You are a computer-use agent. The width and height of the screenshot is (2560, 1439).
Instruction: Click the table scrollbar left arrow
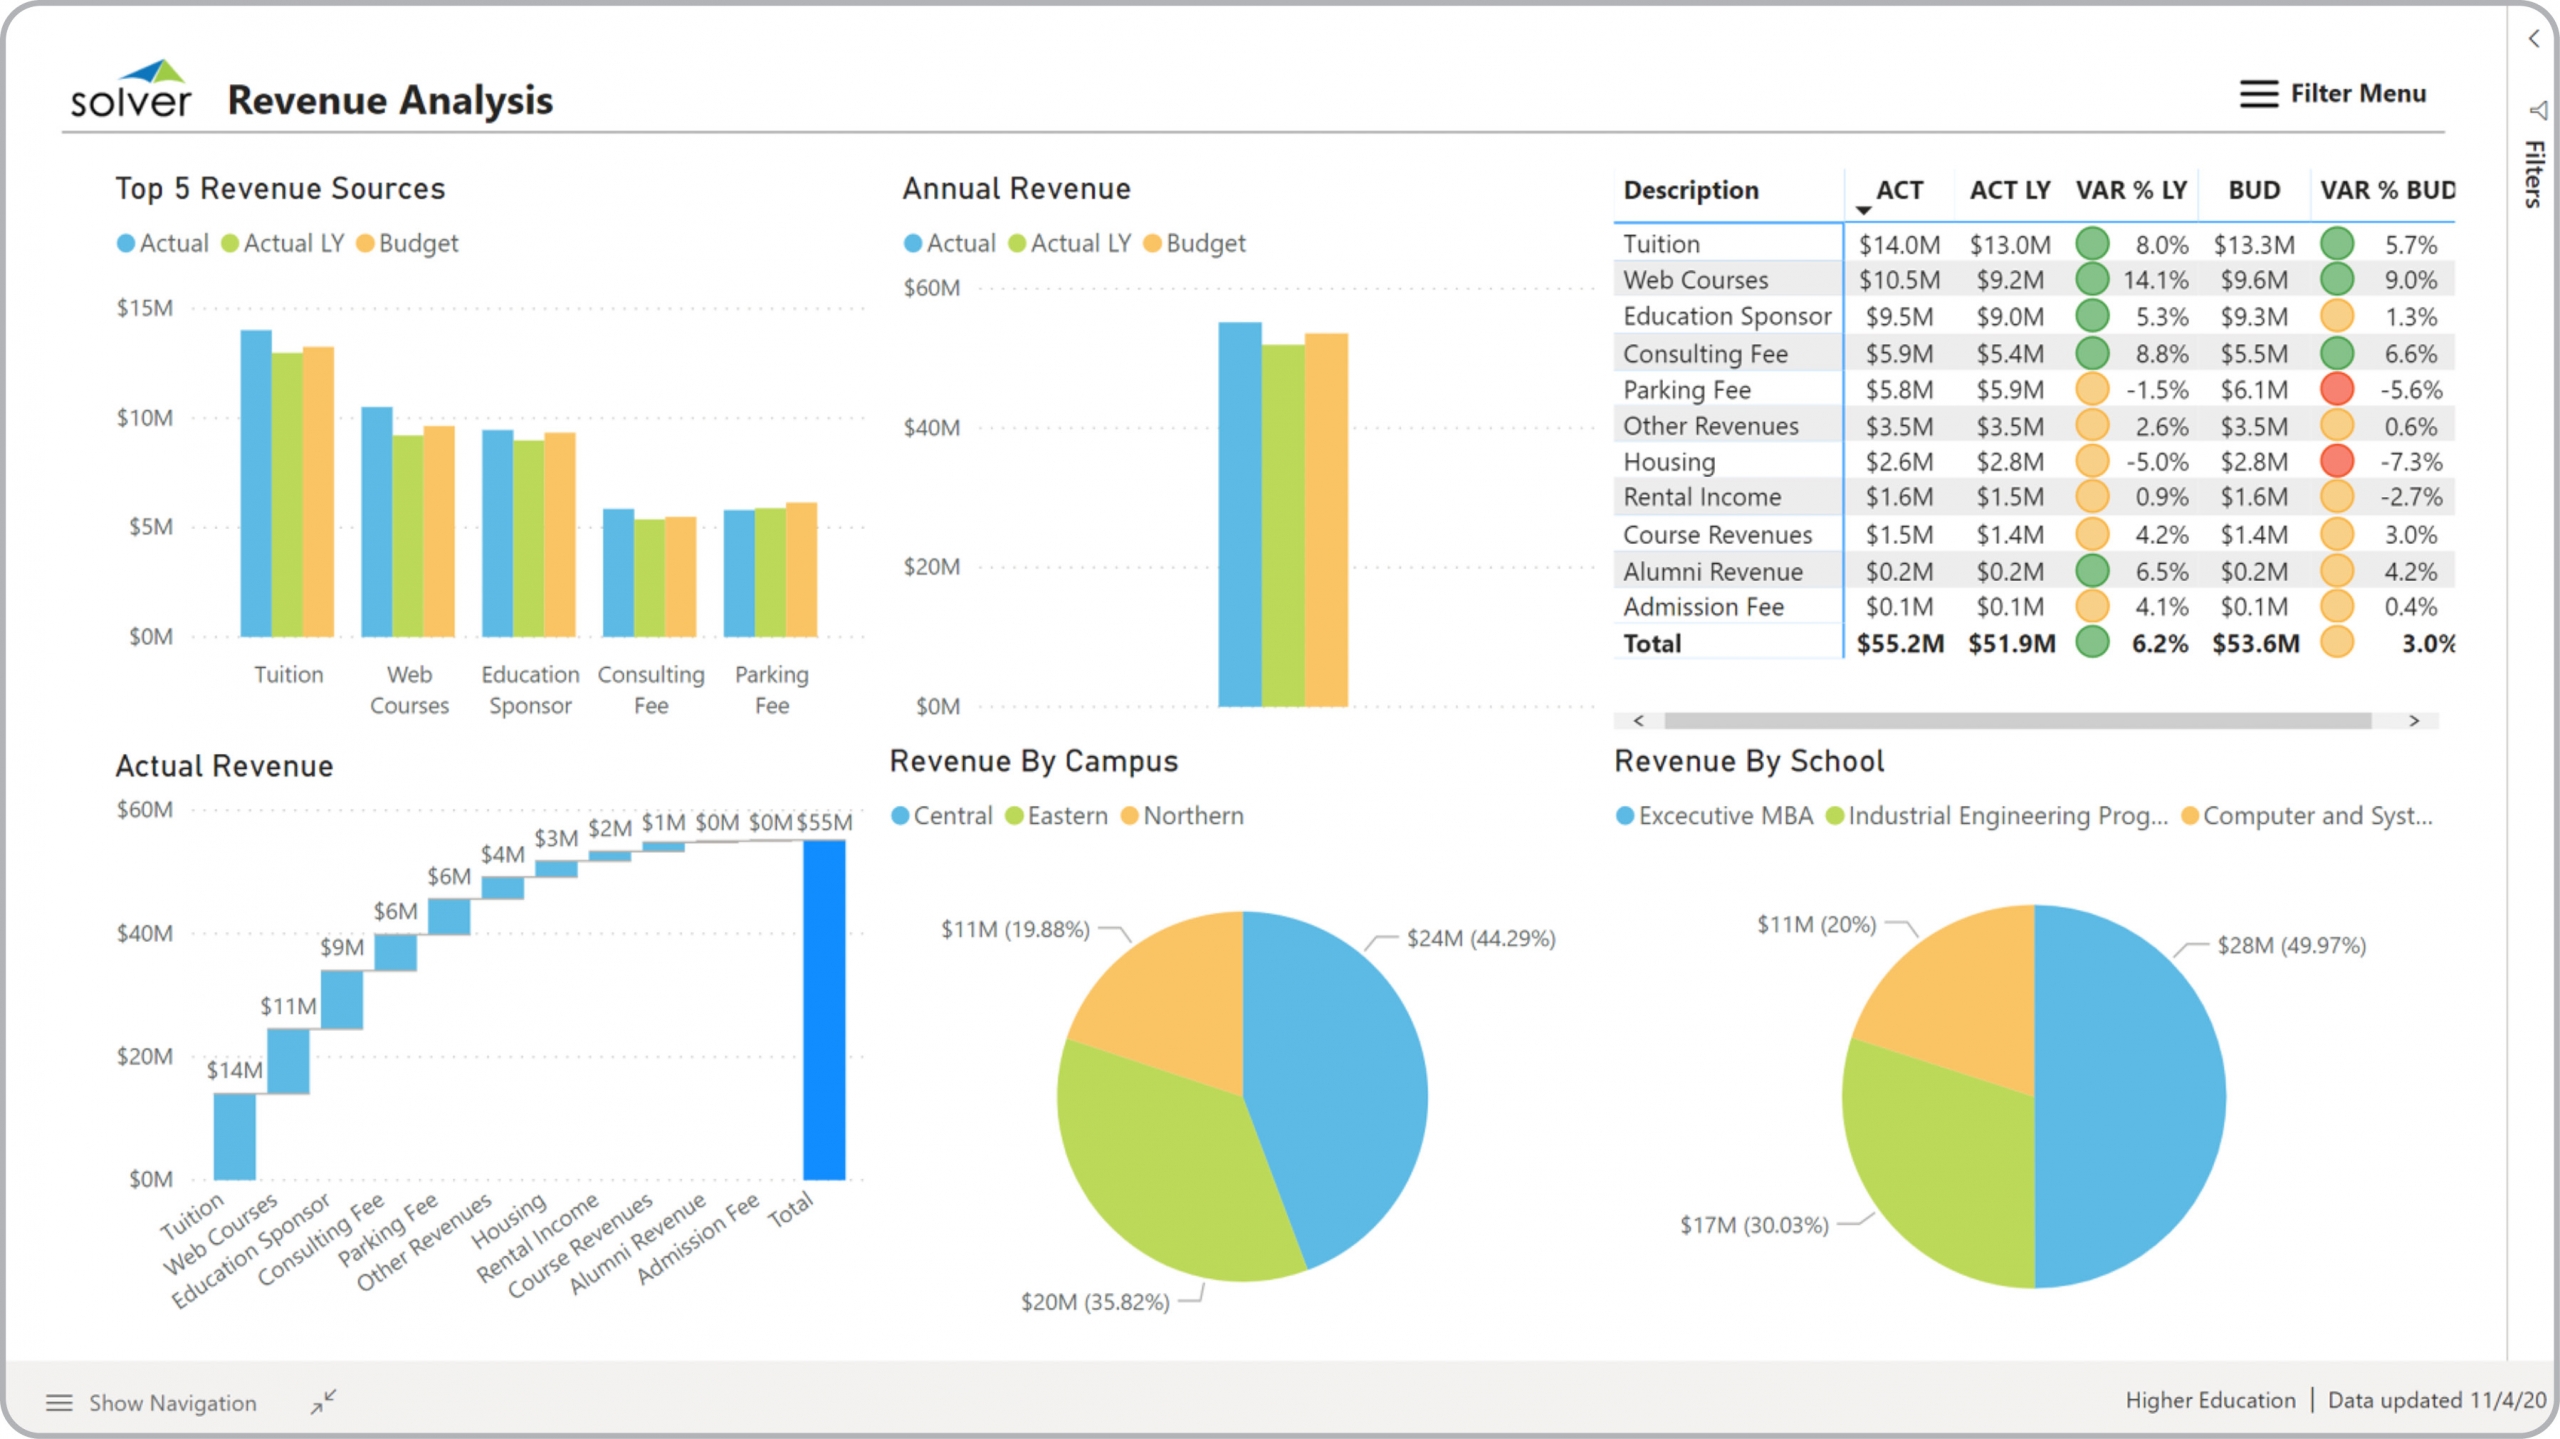pos(1638,720)
